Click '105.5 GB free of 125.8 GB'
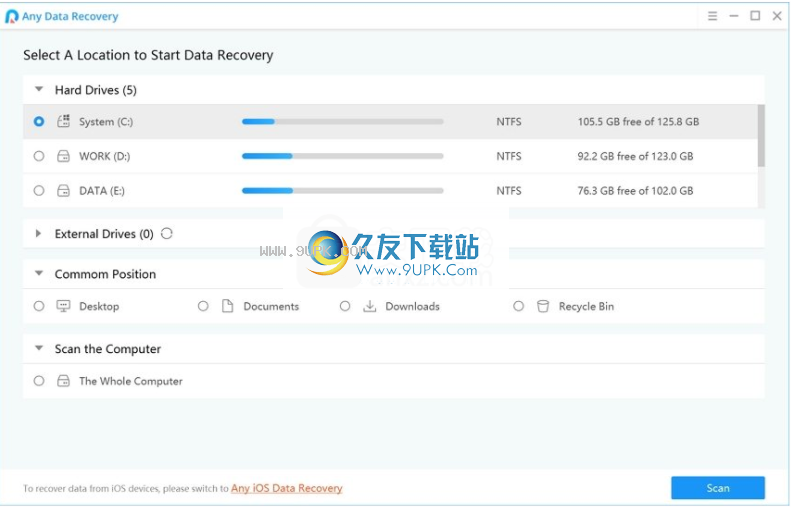 pyautogui.click(x=638, y=121)
